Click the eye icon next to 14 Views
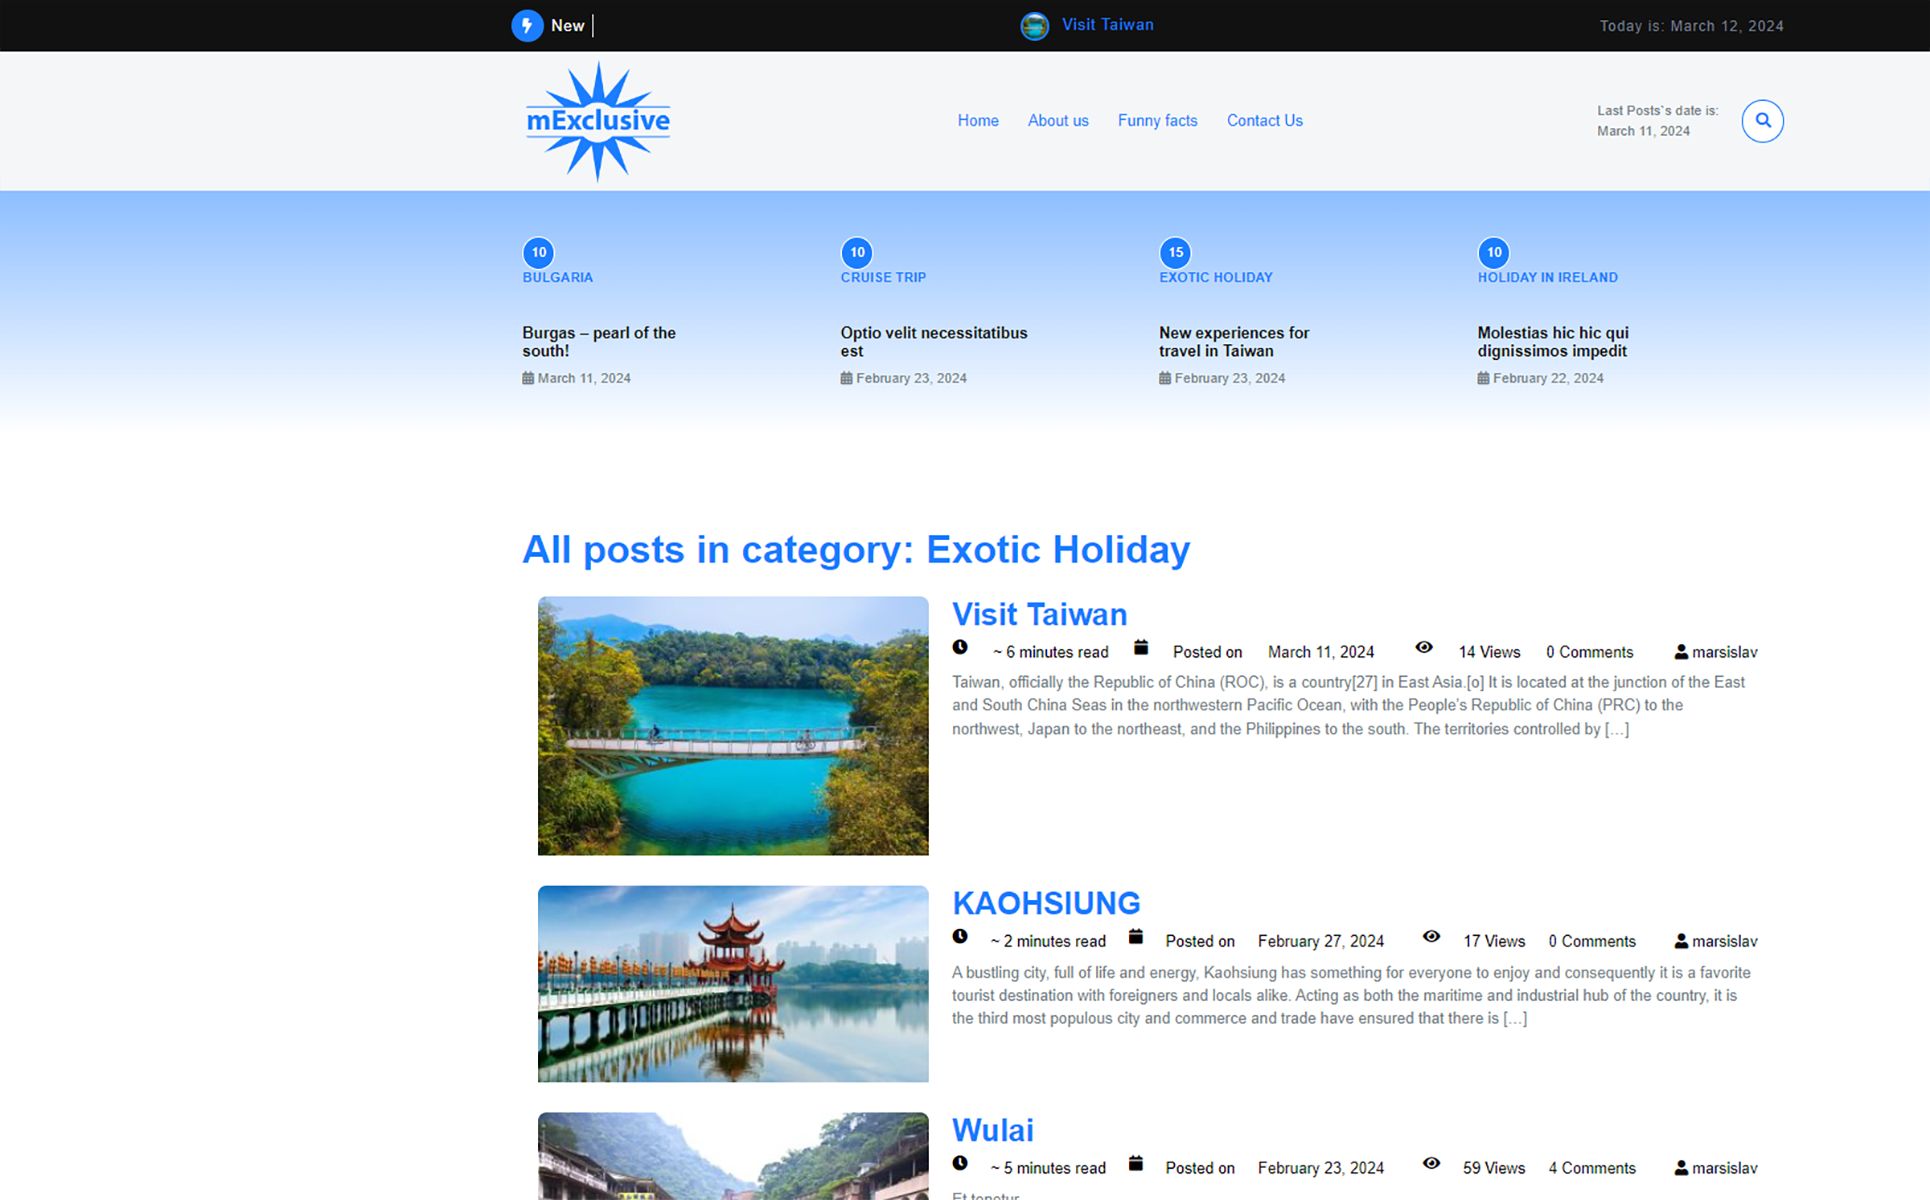This screenshot has width=1930, height=1200. (x=1424, y=647)
